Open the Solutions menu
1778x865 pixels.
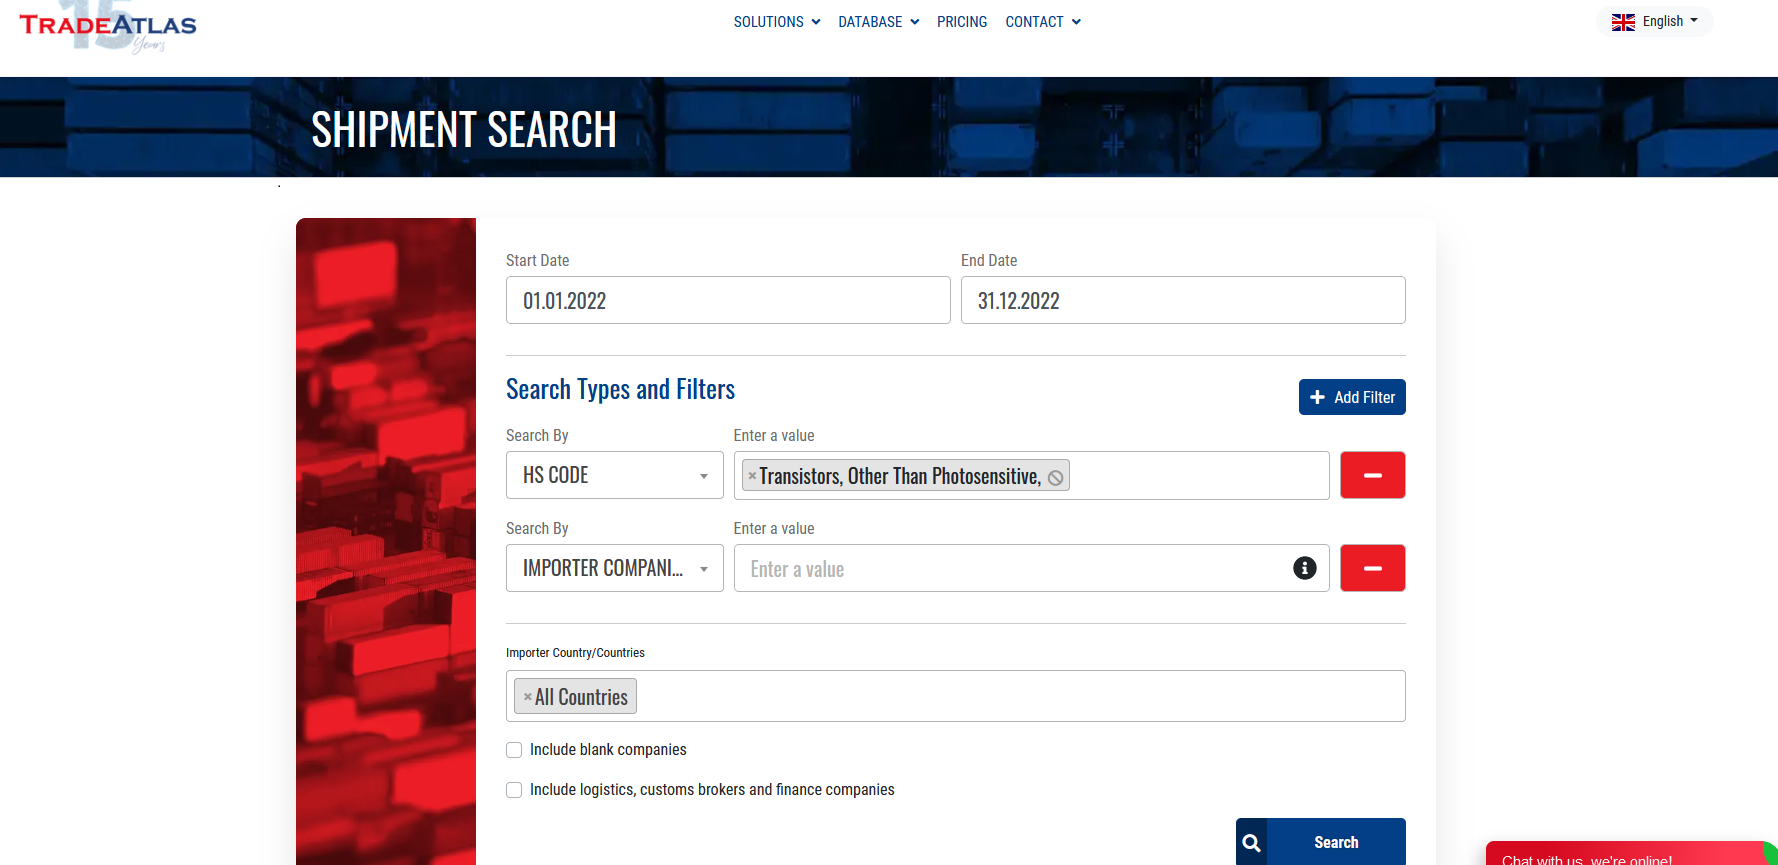(x=776, y=22)
